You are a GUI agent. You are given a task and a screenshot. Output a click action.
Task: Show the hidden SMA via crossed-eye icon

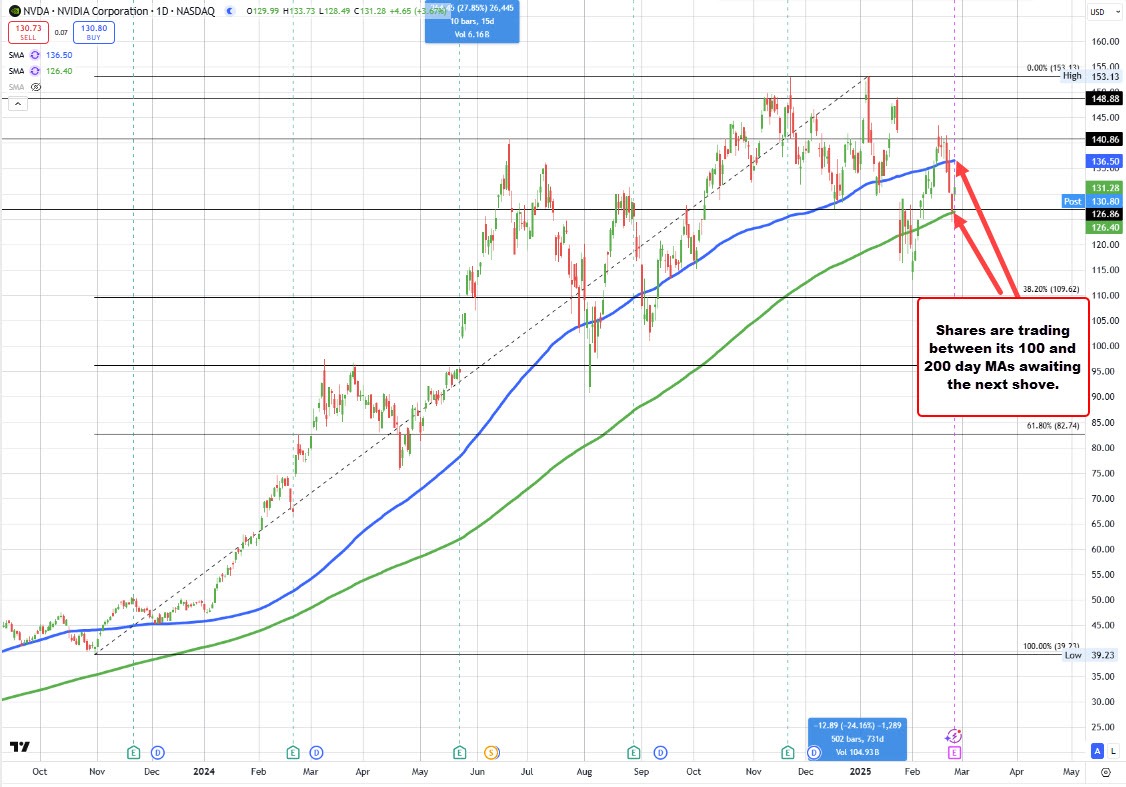[x=36, y=87]
